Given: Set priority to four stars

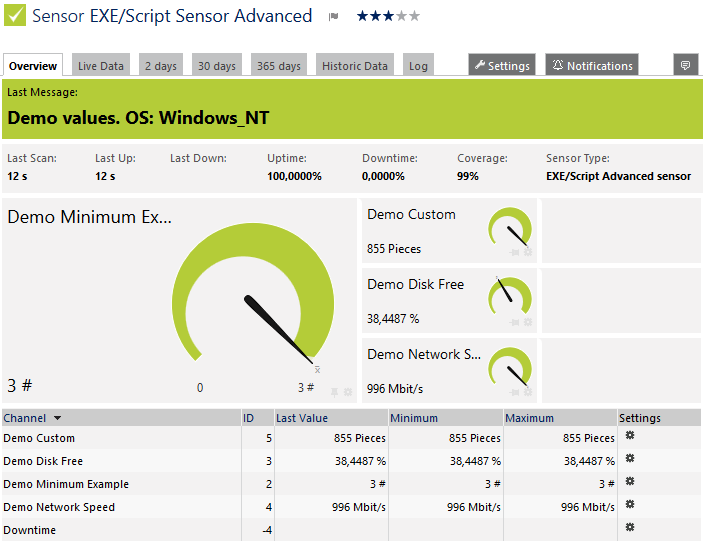Looking at the screenshot, I should 402,16.
